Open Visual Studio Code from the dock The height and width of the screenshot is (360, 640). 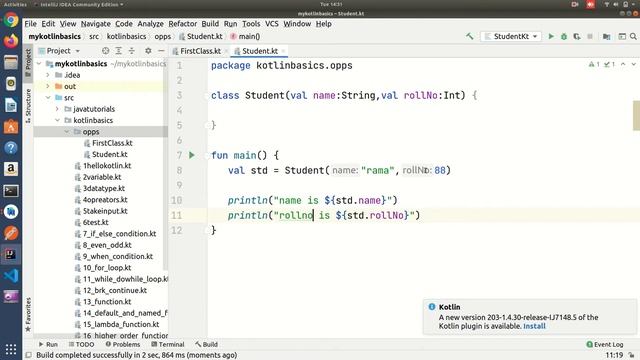coord(11,276)
